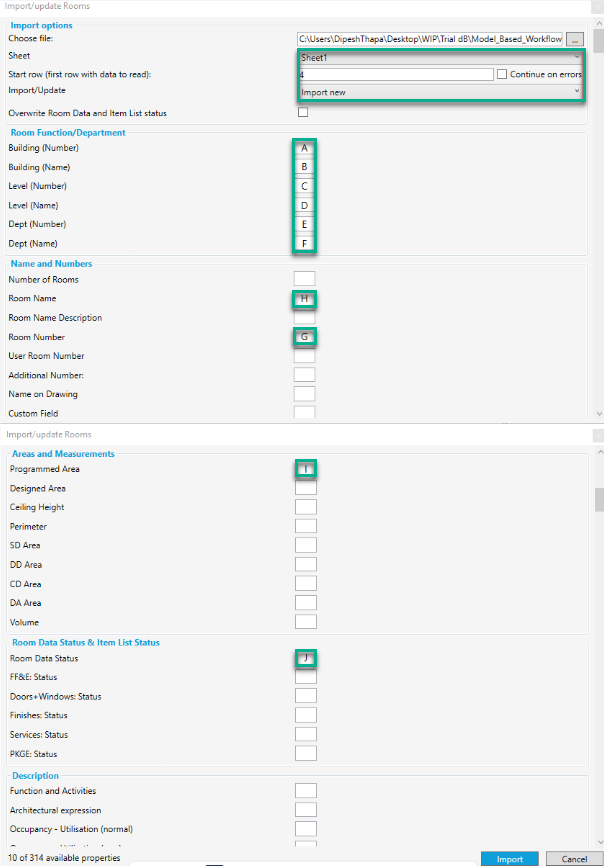604x866 pixels.
Task: Enable the Continue on errors checkbox
Action: [x=502, y=74]
